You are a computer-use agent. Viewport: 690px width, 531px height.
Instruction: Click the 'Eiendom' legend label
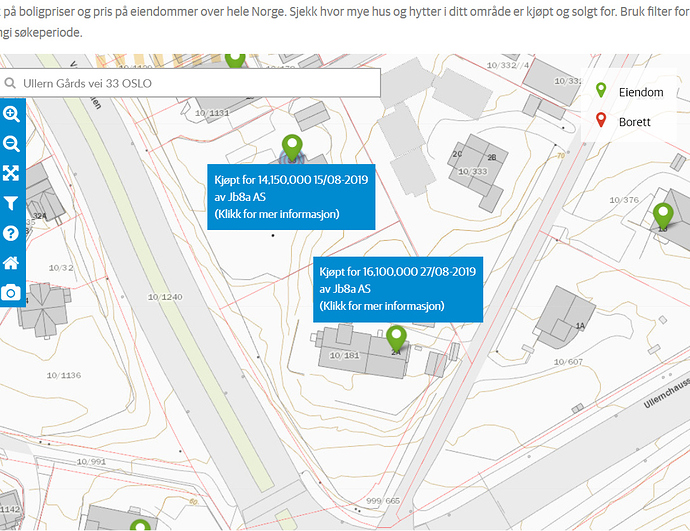641,92
